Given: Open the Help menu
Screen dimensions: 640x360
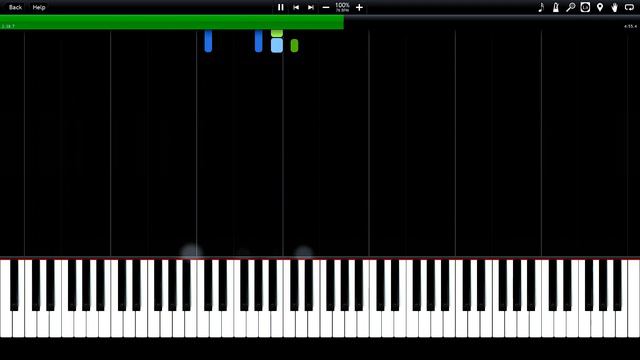Looking at the screenshot, I should coord(39,7).
